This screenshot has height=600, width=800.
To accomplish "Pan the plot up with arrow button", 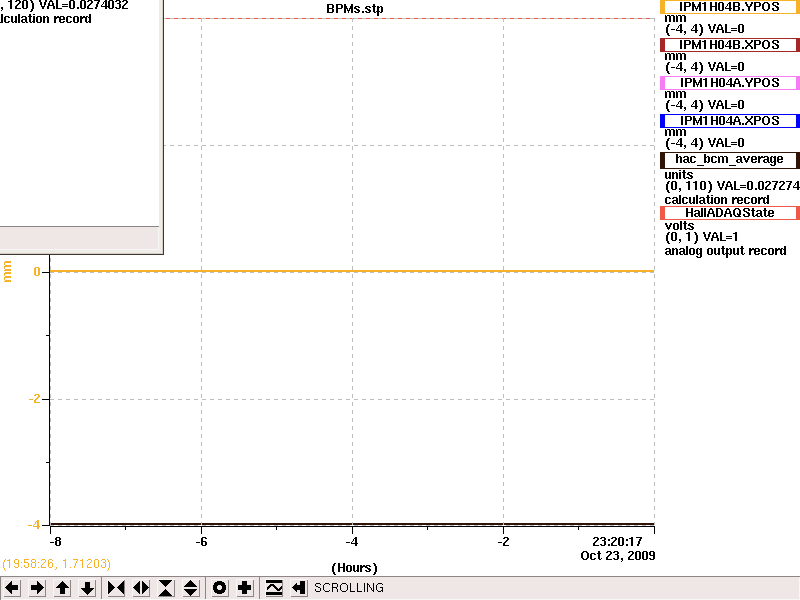I will pyautogui.click(x=62, y=588).
